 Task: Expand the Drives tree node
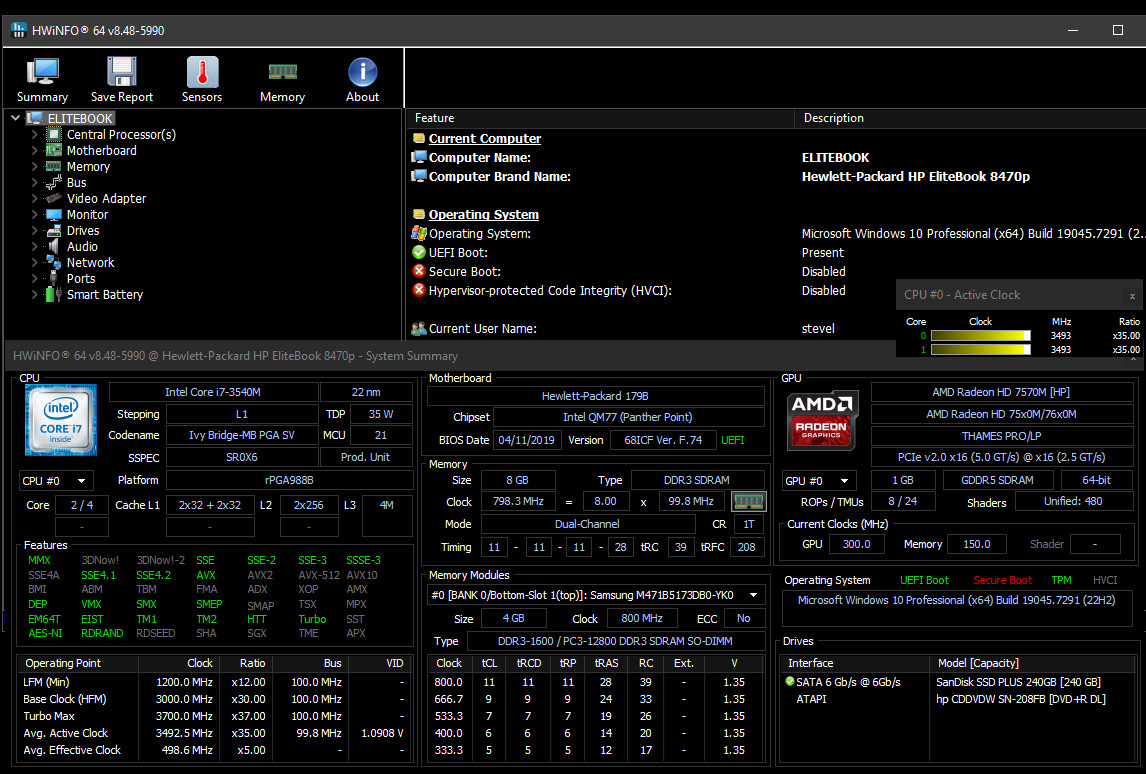click(34, 231)
